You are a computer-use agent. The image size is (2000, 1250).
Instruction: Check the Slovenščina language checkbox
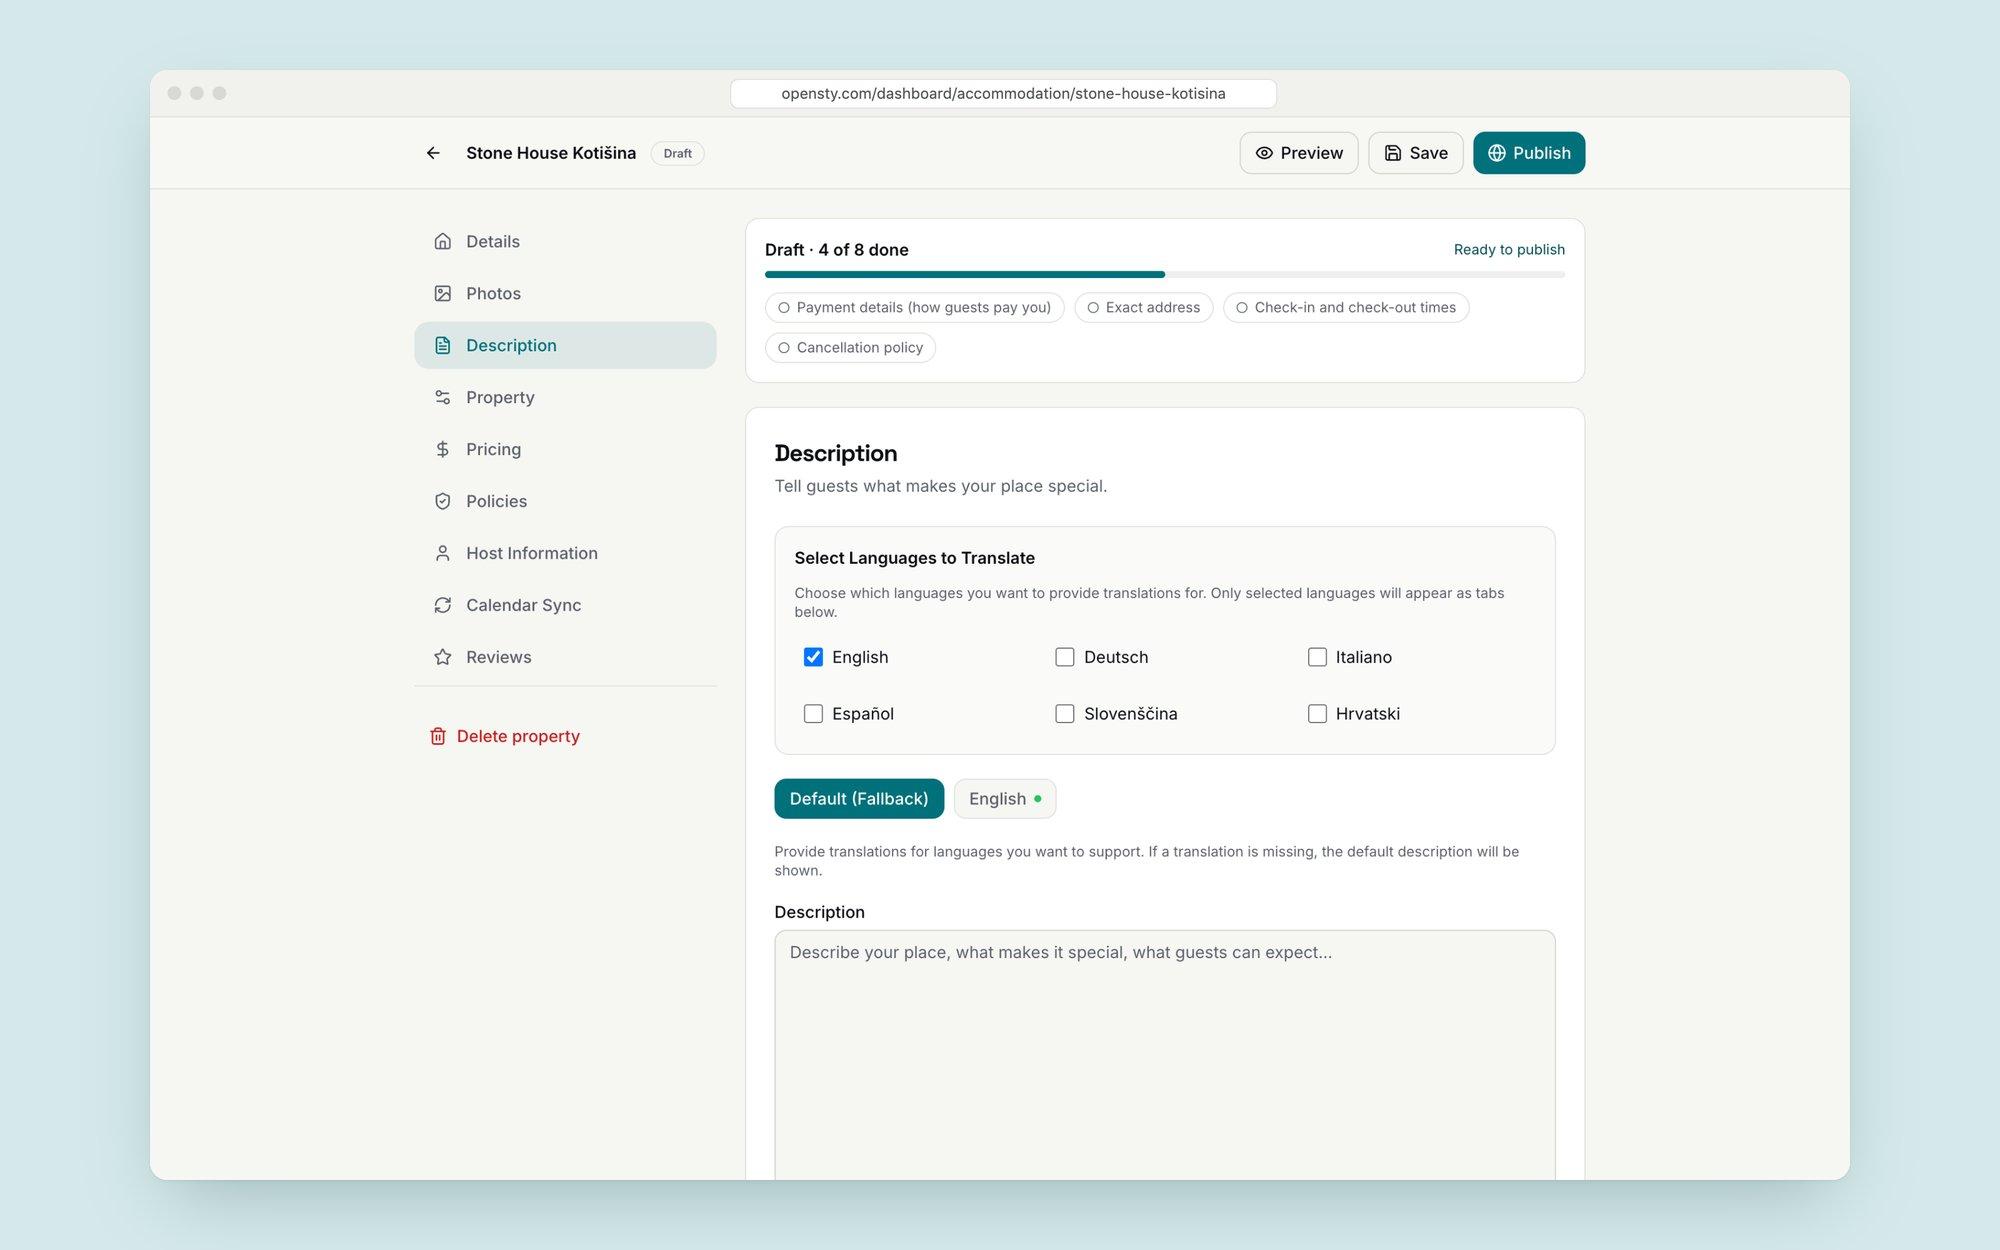(x=1065, y=714)
